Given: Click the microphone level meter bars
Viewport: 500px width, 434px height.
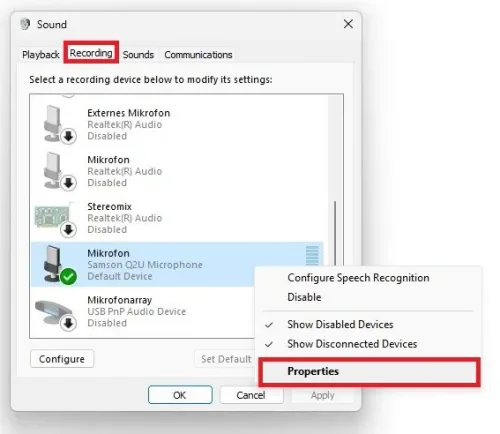Looking at the screenshot, I should coord(312,255).
